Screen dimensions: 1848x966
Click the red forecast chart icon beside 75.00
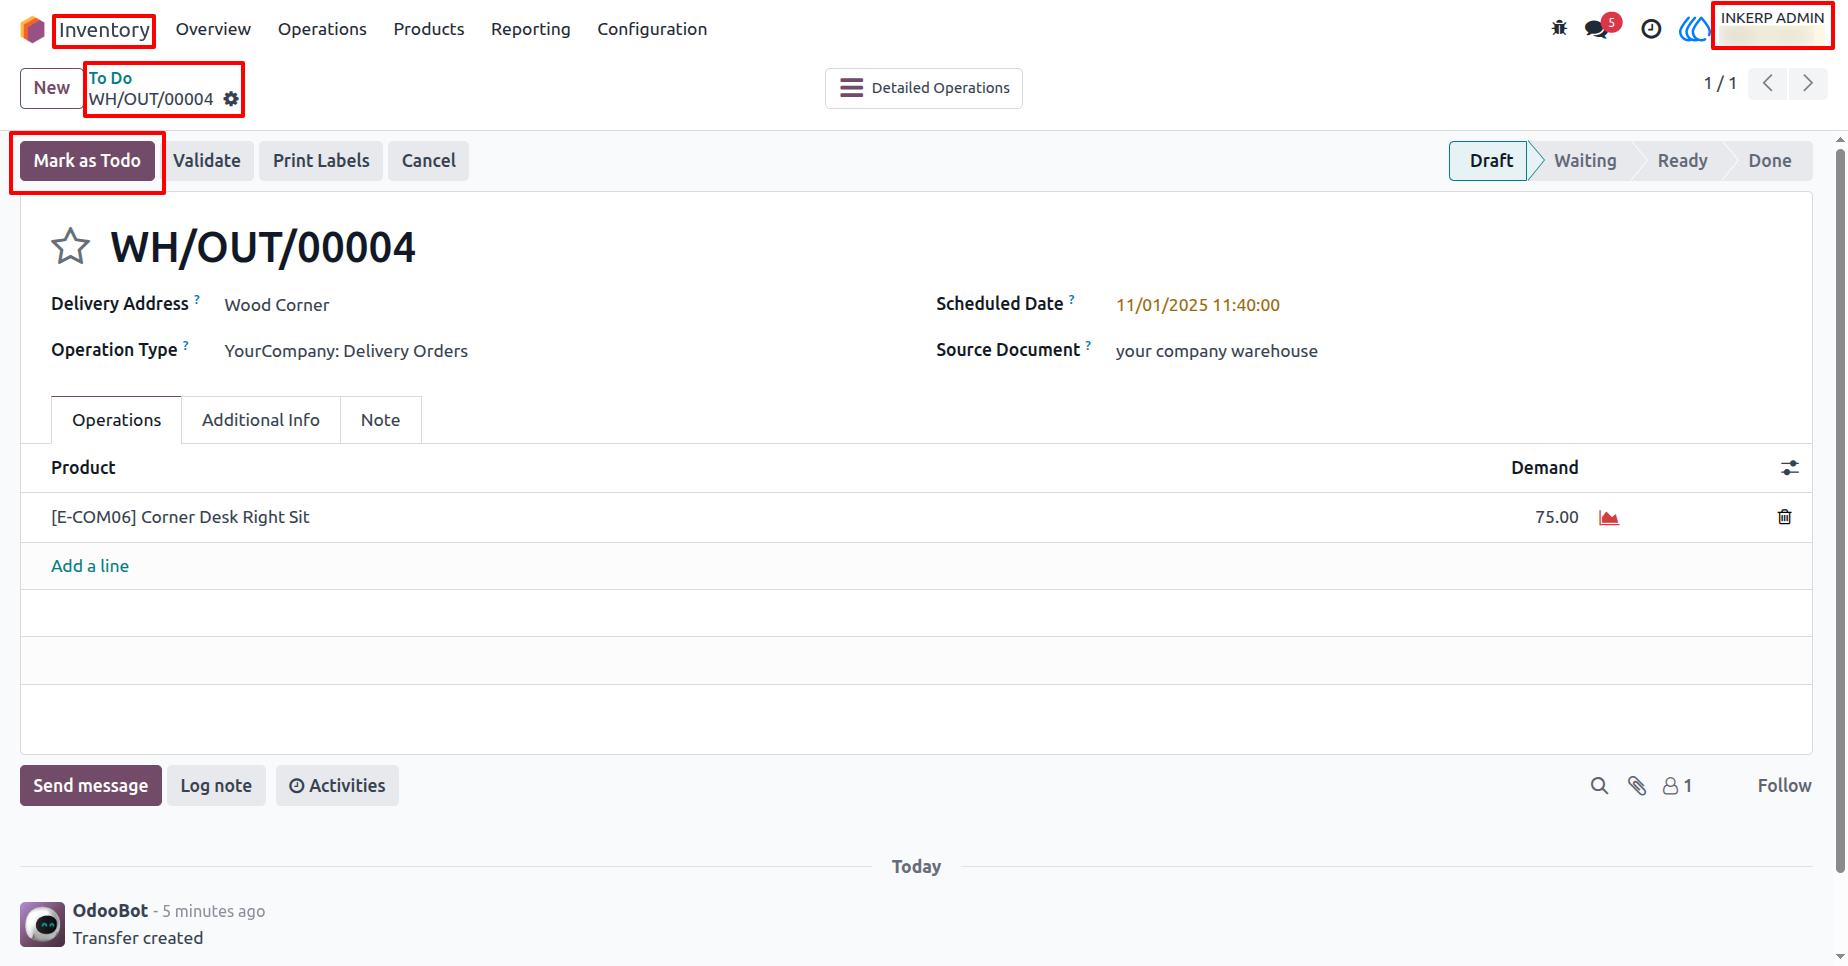pos(1609,517)
